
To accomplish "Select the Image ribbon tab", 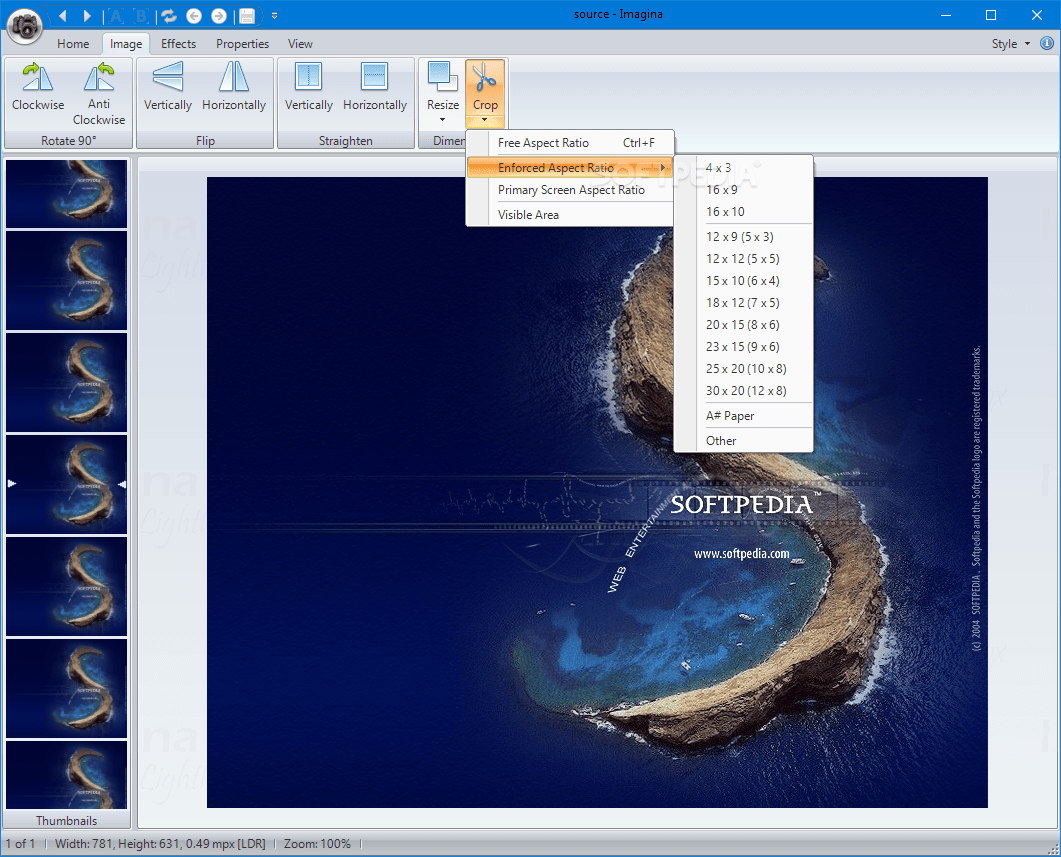I will point(126,44).
